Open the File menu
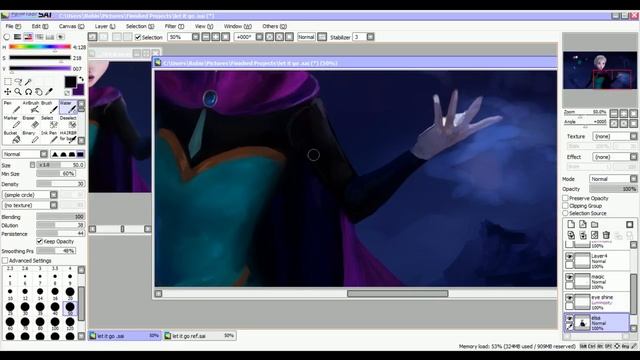This screenshot has height=360, width=640. pos(13,26)
